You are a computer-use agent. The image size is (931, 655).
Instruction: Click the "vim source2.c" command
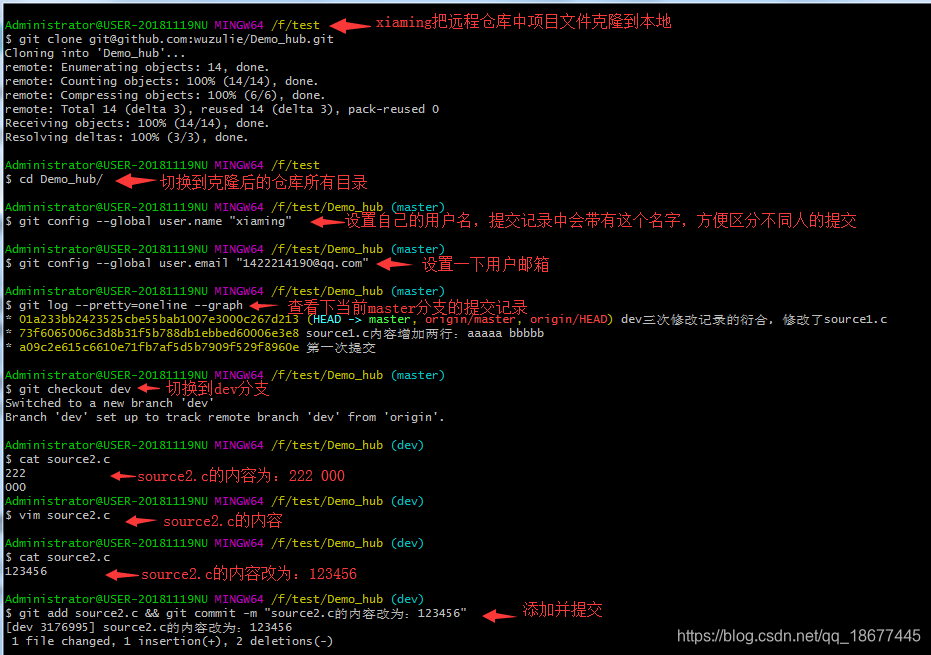click(x=58, y=515)
